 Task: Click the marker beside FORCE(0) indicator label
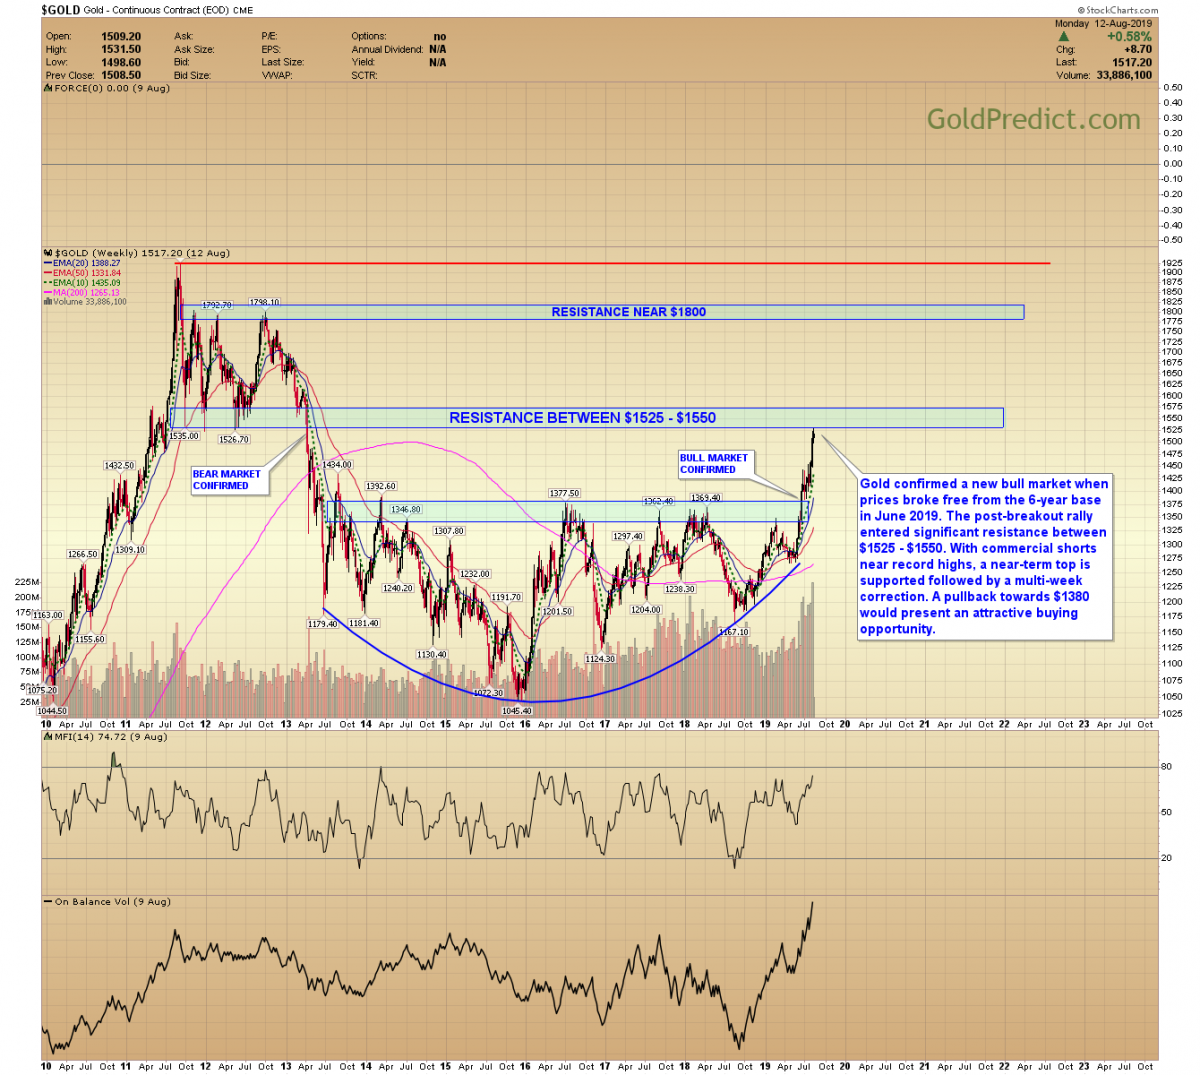[x=46, y=88]
